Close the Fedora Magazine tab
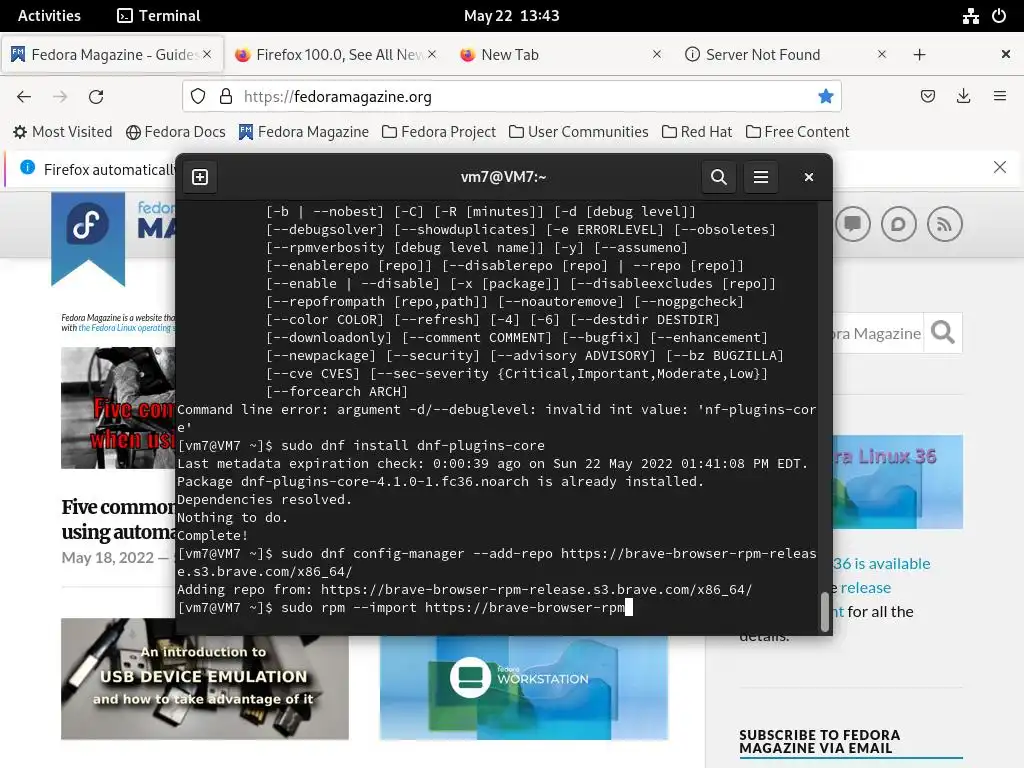The image size is (1024, 768). pos(207,54)
